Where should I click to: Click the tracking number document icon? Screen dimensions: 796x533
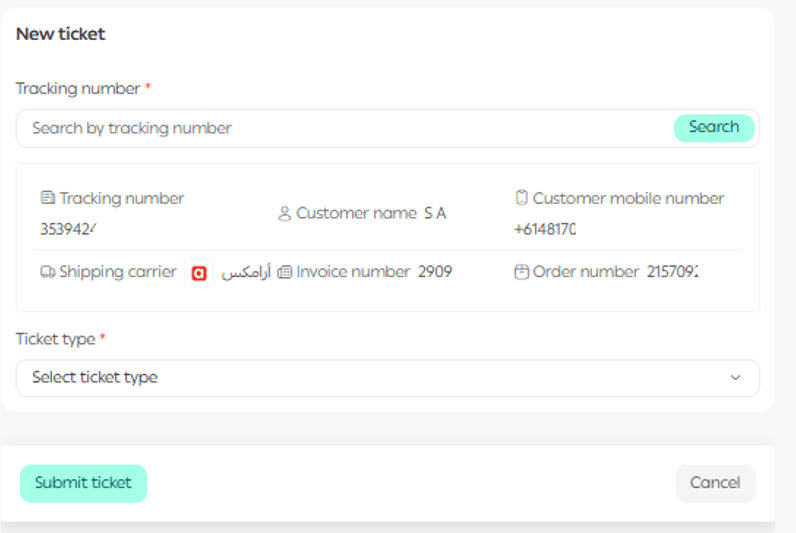click(47, 198)
